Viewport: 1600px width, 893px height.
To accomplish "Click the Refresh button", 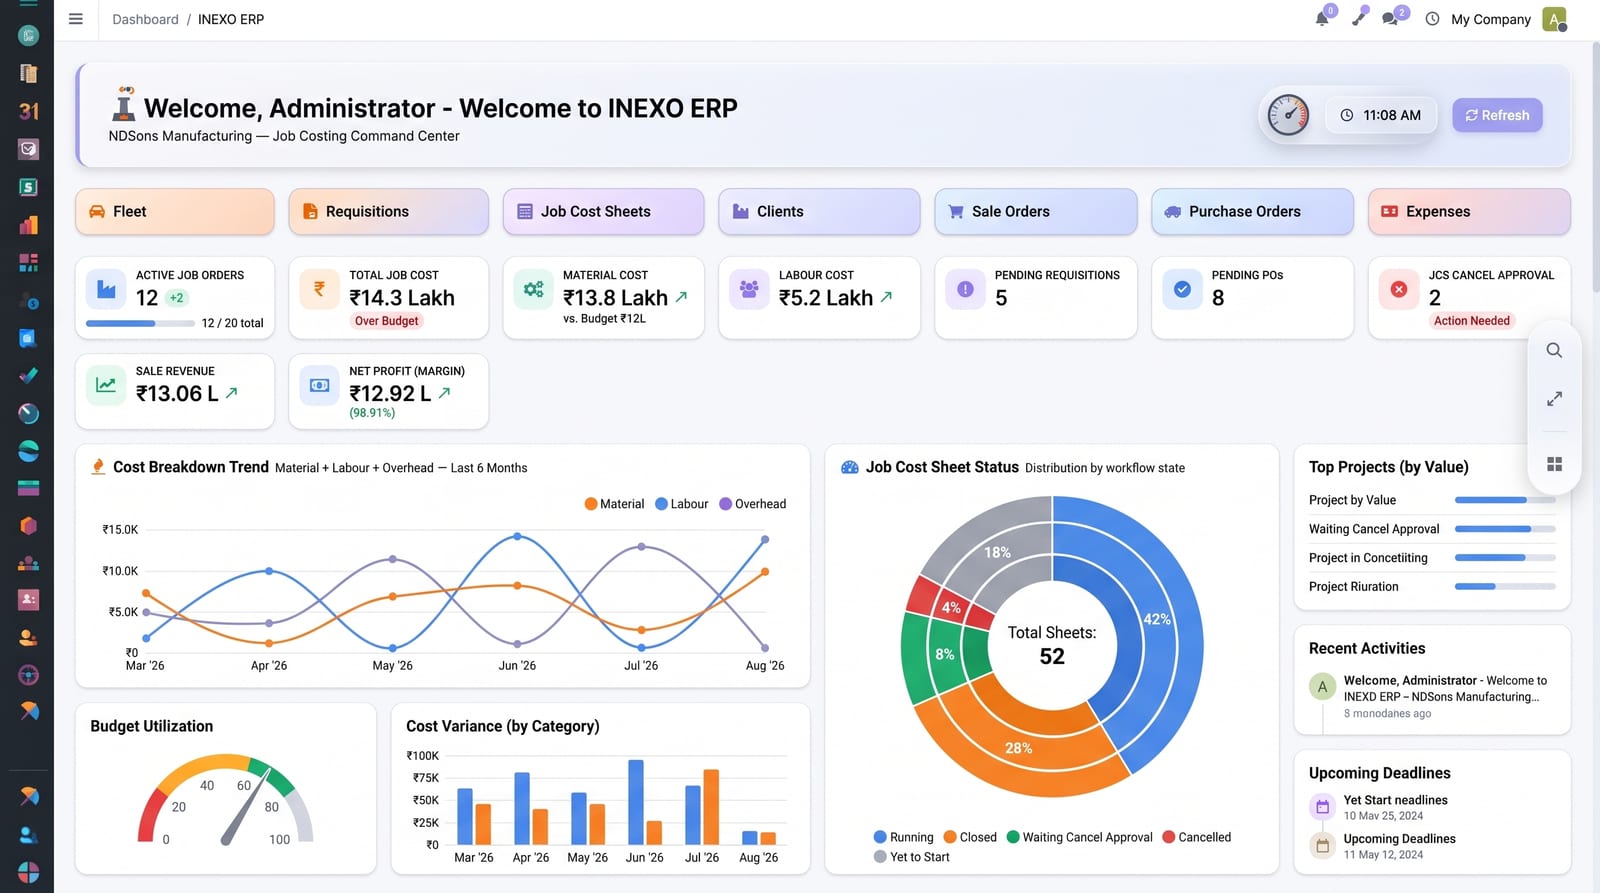I will coord(1497,115).
